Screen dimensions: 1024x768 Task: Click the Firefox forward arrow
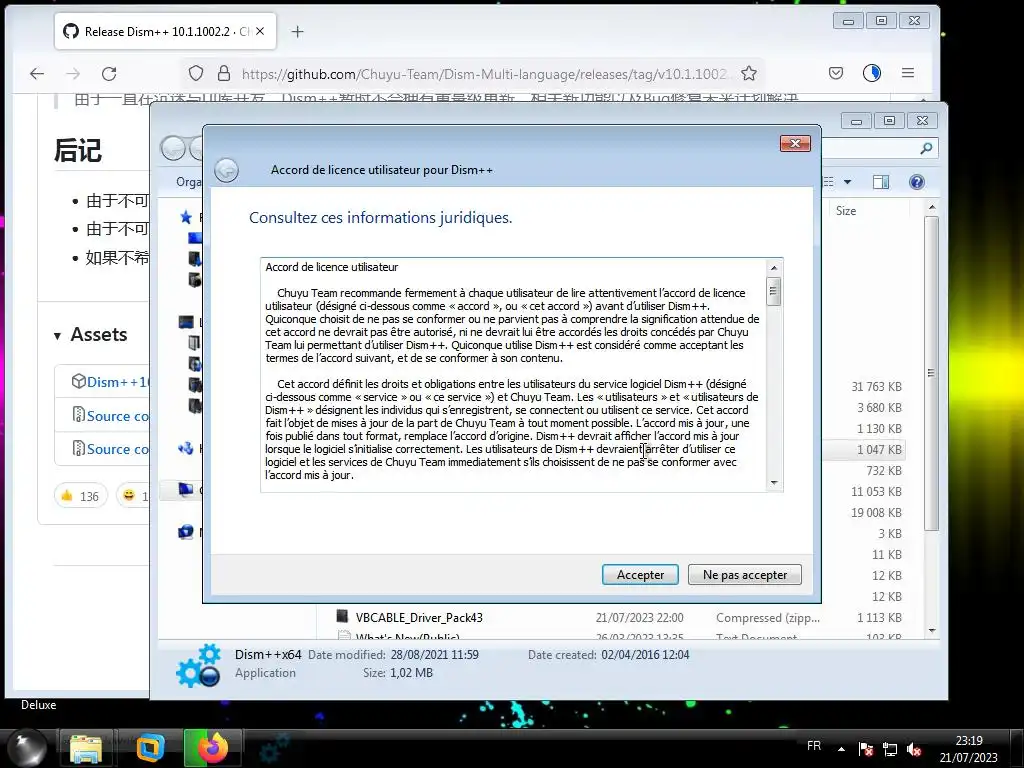point(73,73)
